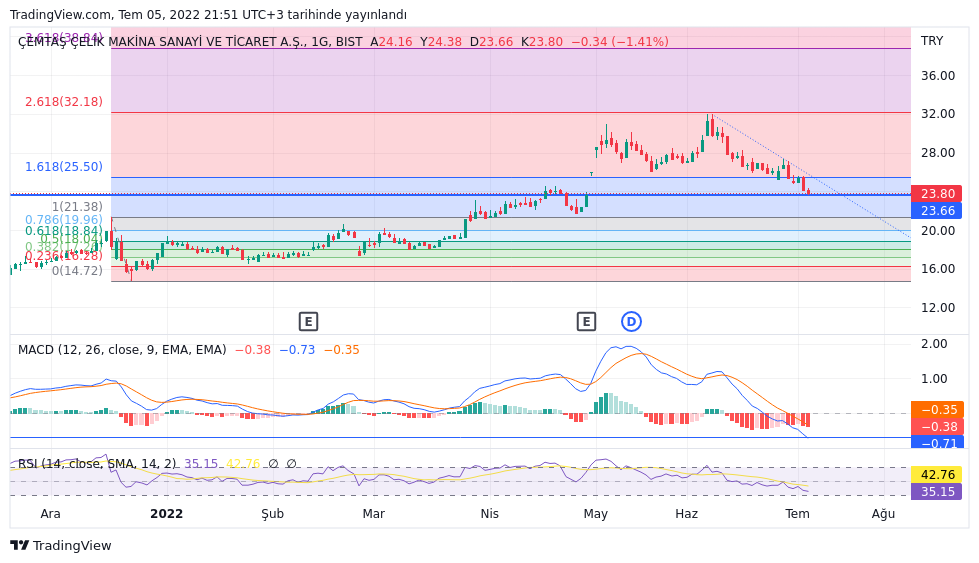Click the TradingView logo at bottom
The height and width of the screenshot is (563, 979).
[61, 546]
